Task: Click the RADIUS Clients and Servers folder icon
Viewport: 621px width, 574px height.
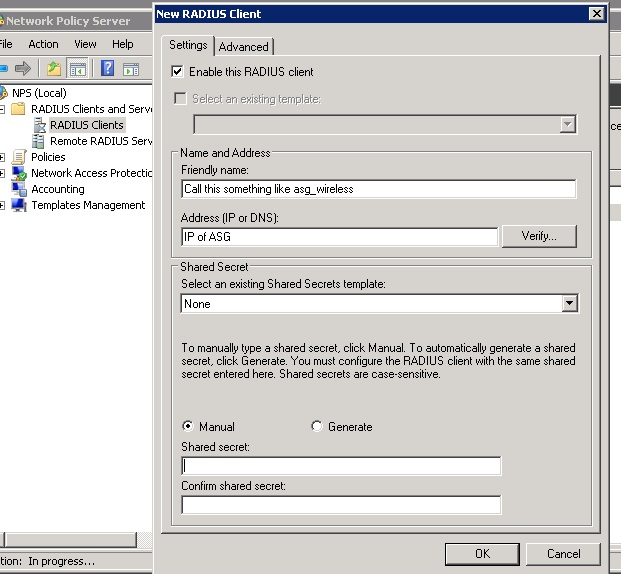Action: tap(18, 109)
